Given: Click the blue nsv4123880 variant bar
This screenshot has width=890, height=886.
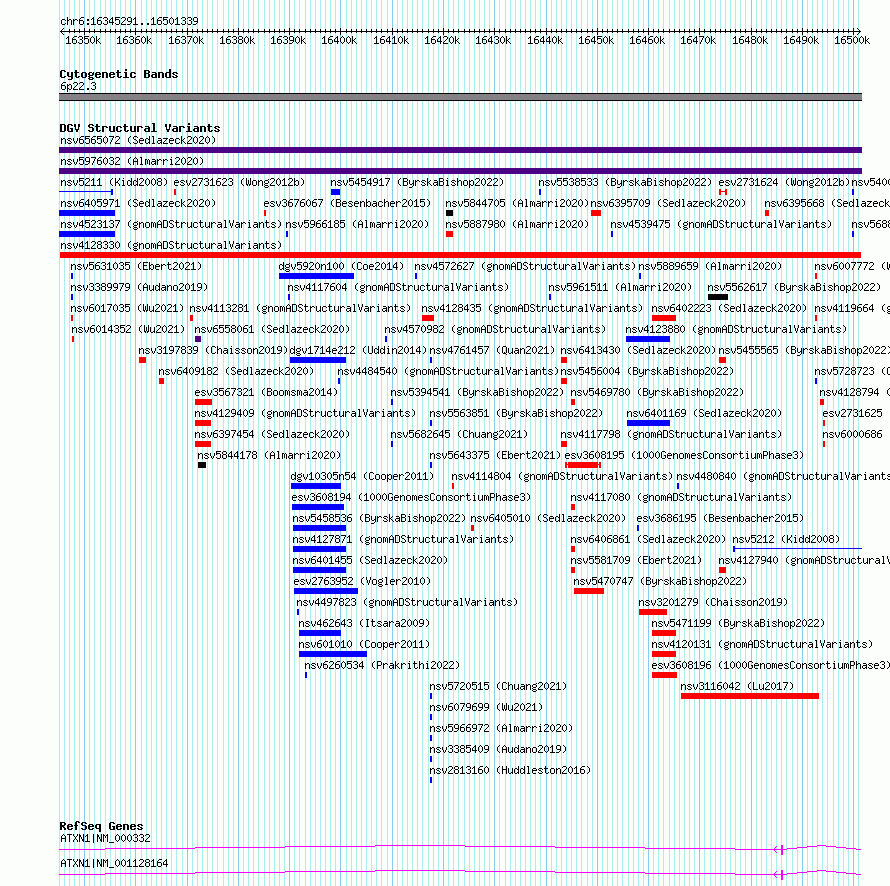Looking at the screenshot, I should click(648, 339).
